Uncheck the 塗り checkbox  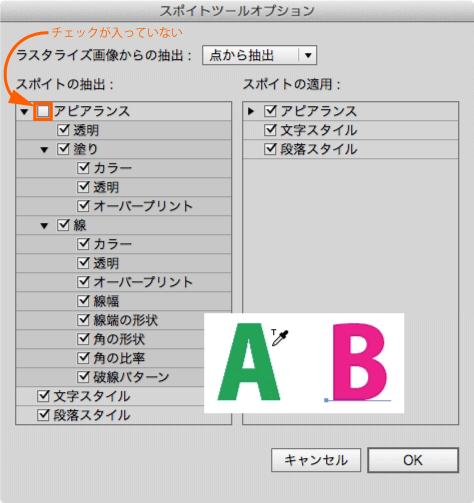click(x=63, y=149)
